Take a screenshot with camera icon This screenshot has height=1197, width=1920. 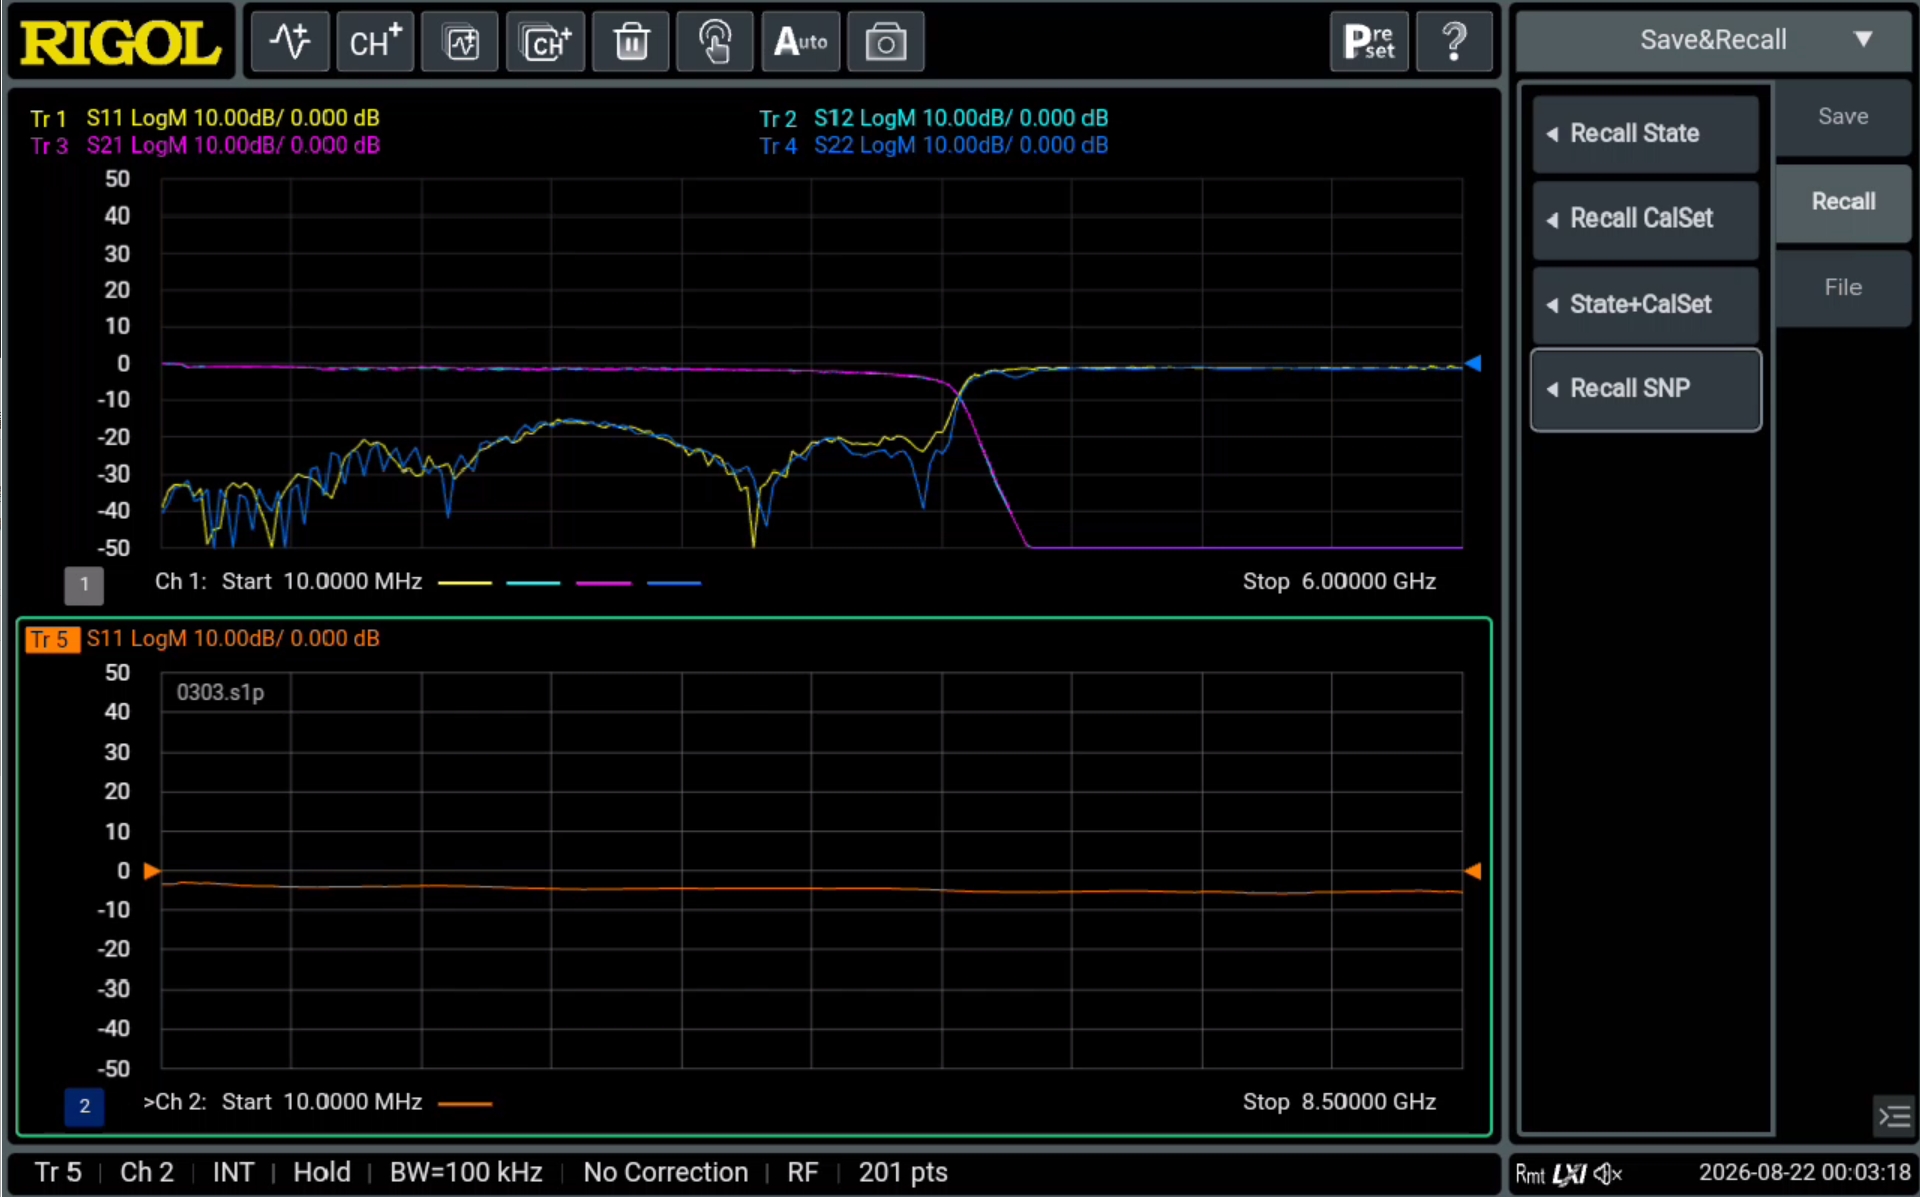click(x=886, y=42)
